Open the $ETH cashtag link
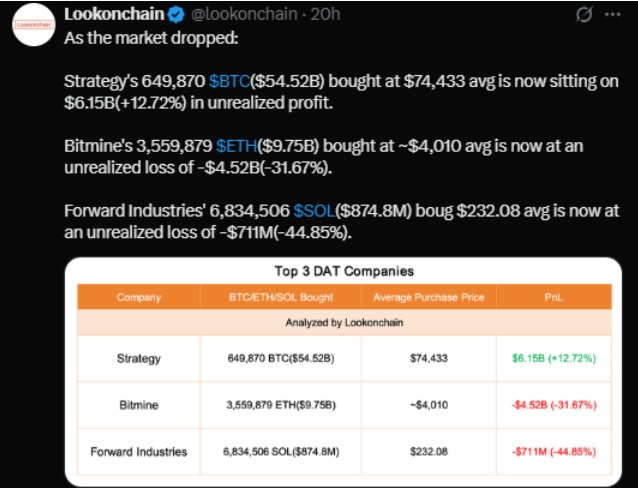Viewport: 638px width, 488px height. [x=236, y=146]
